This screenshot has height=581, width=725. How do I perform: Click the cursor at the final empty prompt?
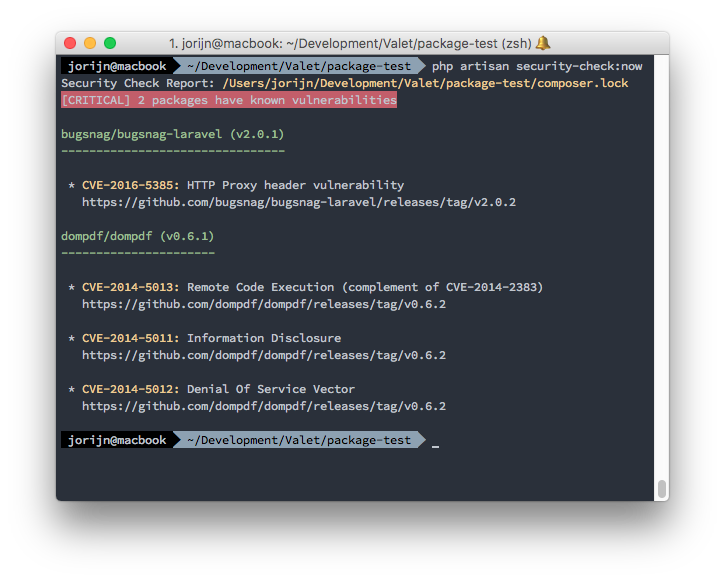pyautogui.click(x=436, y=441)
